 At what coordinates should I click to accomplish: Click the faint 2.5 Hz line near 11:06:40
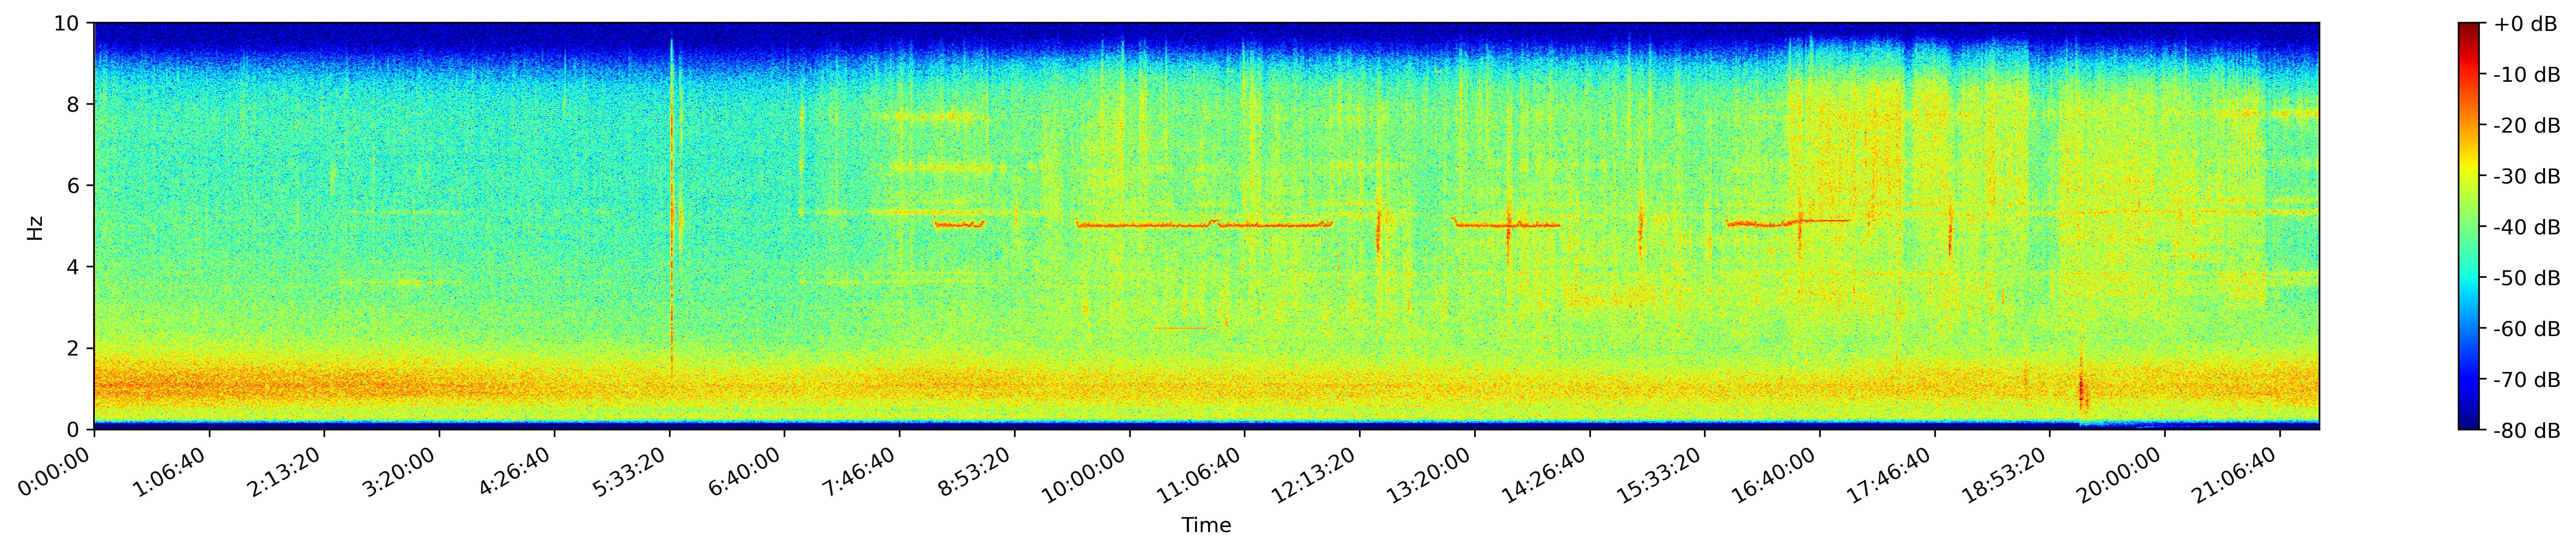1185,328
